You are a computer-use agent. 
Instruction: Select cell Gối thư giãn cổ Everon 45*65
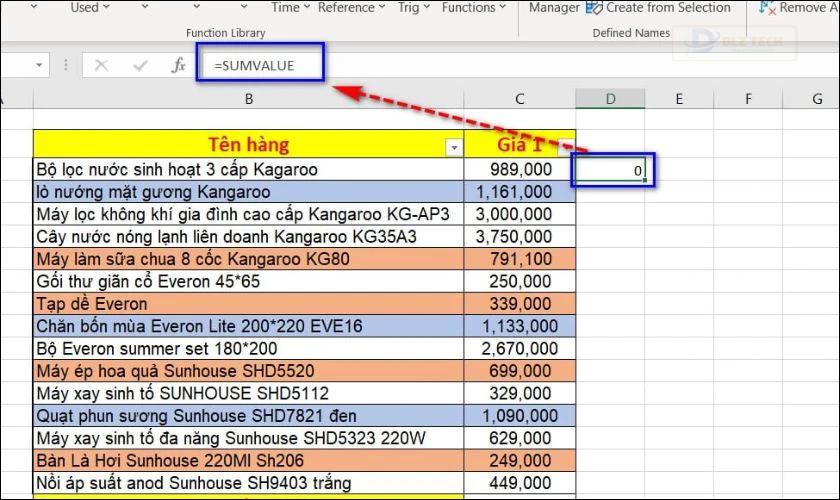point(249,281)
